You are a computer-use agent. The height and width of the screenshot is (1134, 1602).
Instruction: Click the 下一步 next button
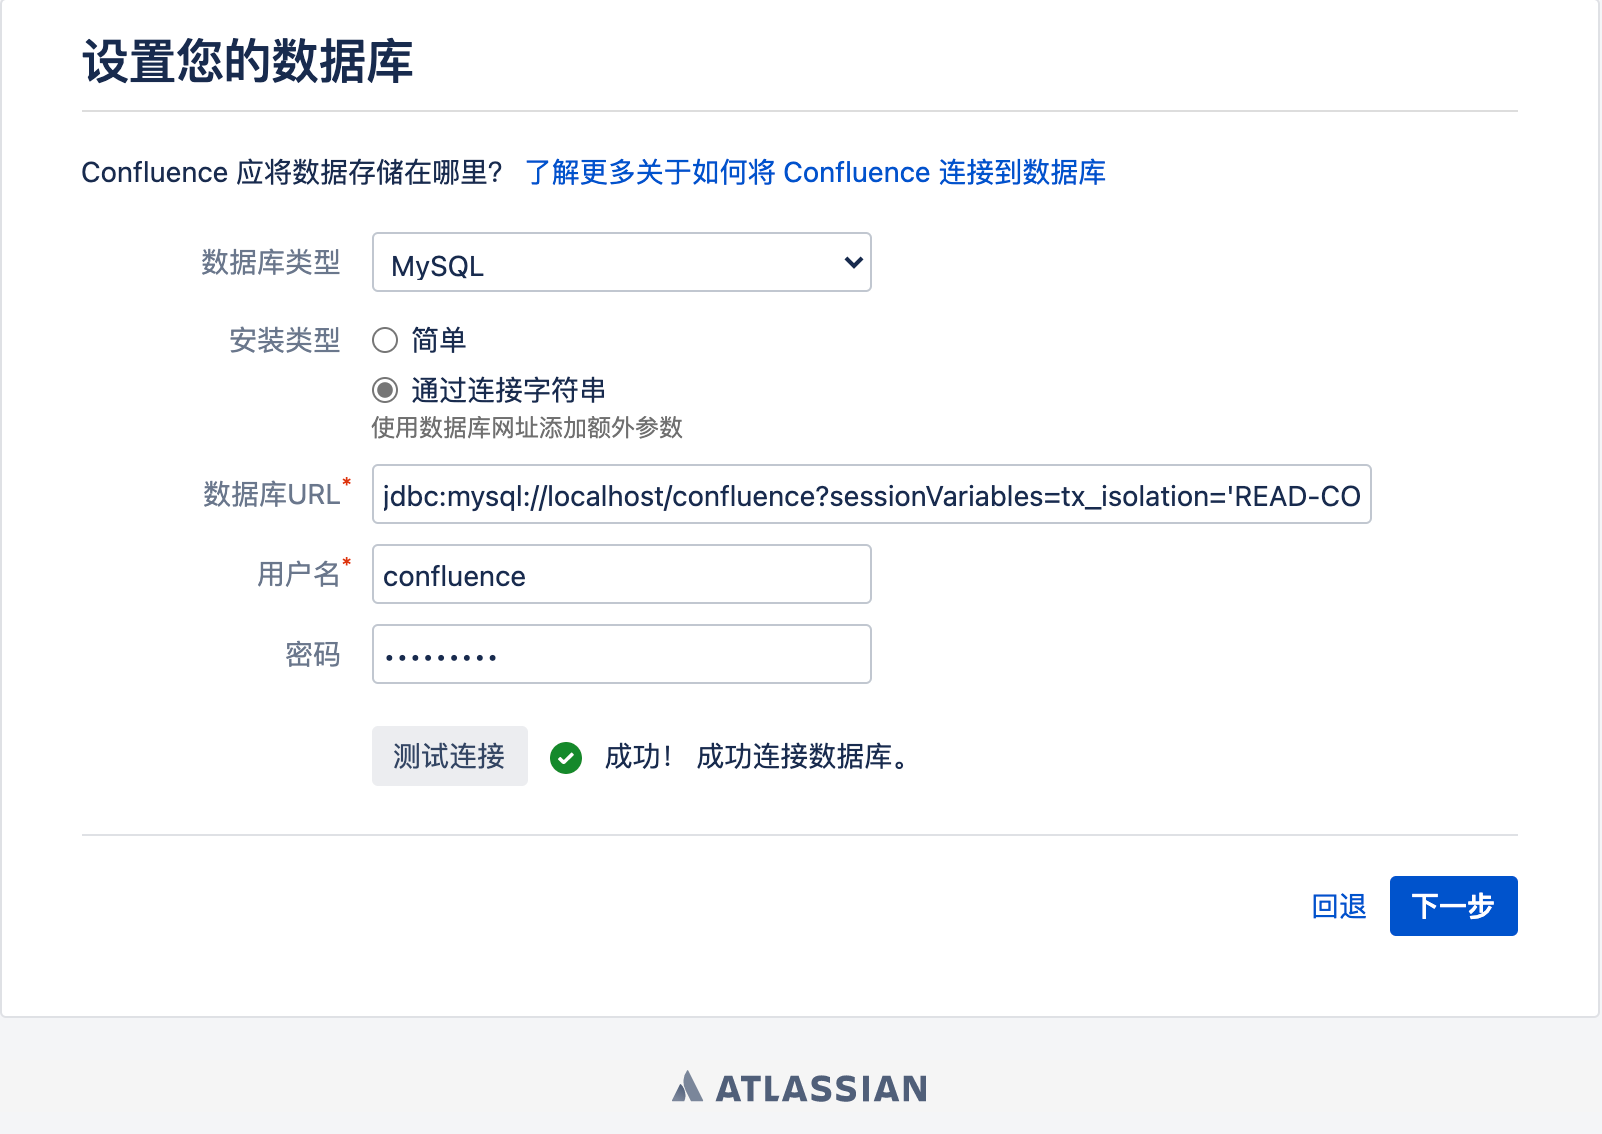tap(1454, 906)
